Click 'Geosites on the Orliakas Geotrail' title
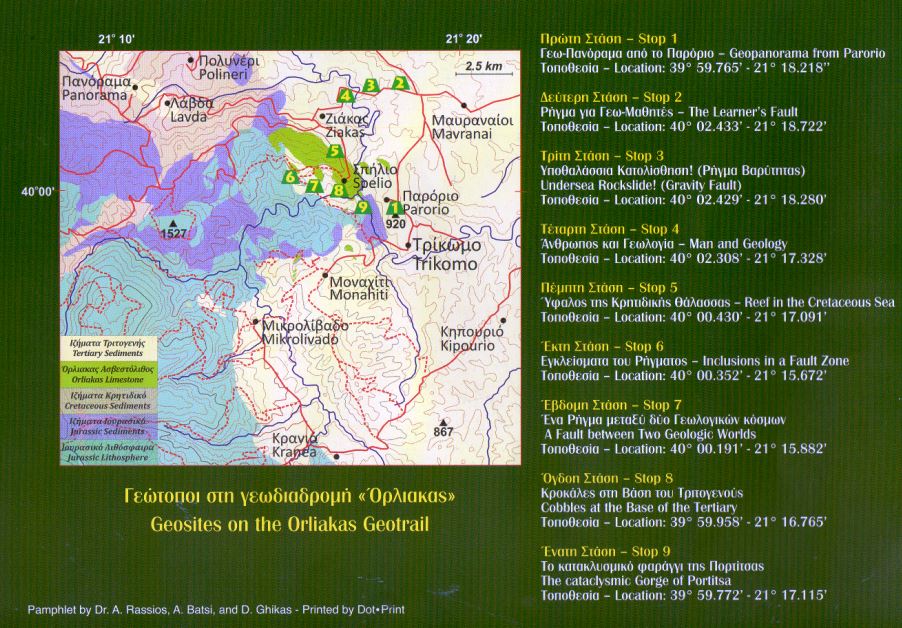The height and width of the screenshot is (628, 902). (x=289, y=524)
